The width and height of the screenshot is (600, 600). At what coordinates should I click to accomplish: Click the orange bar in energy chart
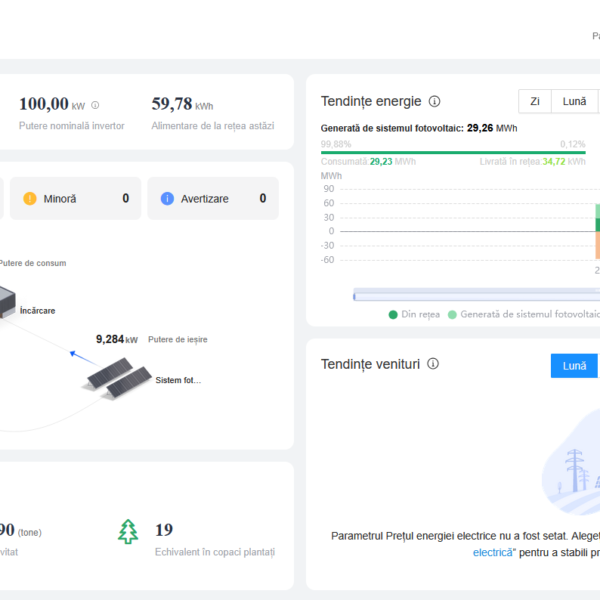[597, 245]
